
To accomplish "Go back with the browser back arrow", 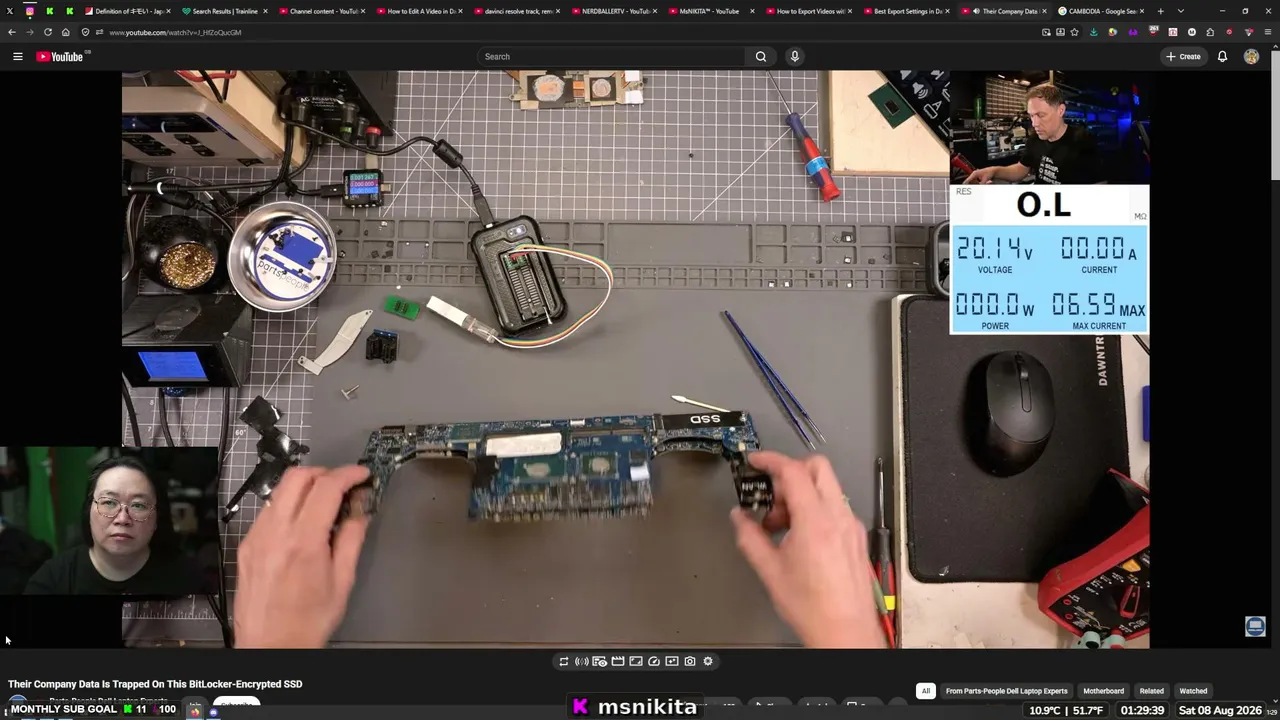I will 12,32.
